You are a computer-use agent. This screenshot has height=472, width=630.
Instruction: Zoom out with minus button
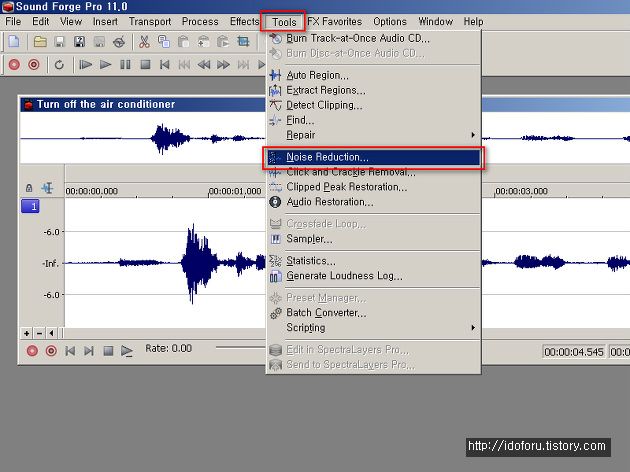click(39, 333)
